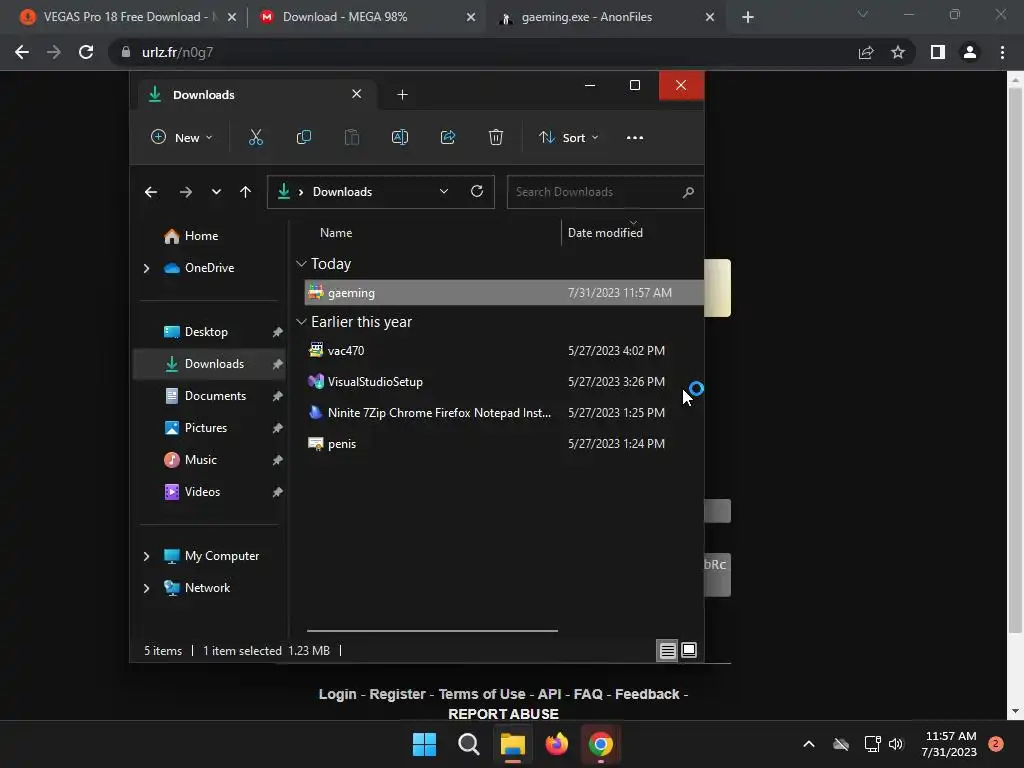Collapse the Today group

pos(301,264)
